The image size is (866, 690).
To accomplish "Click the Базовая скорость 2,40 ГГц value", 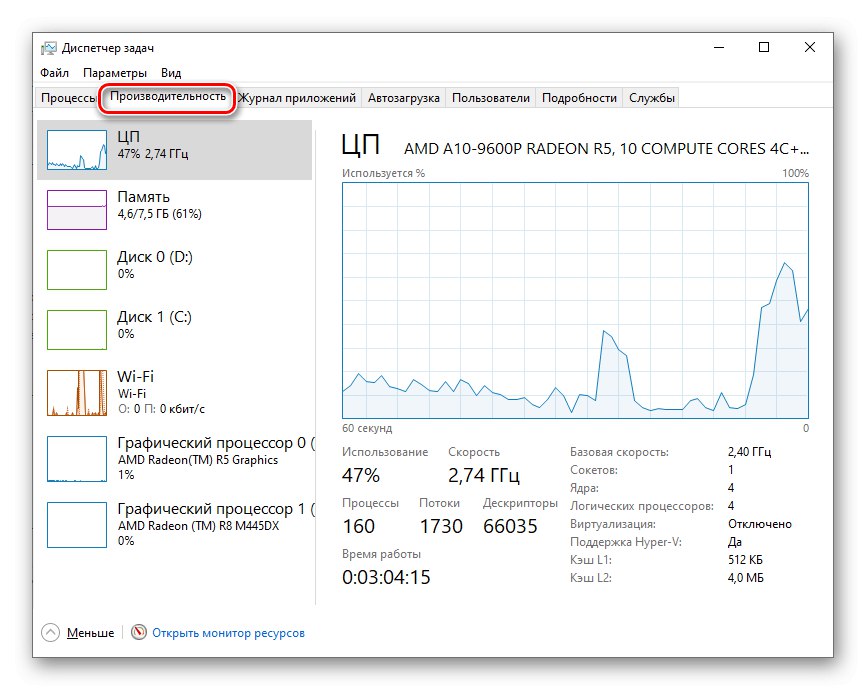I will [x=749, y=452].
